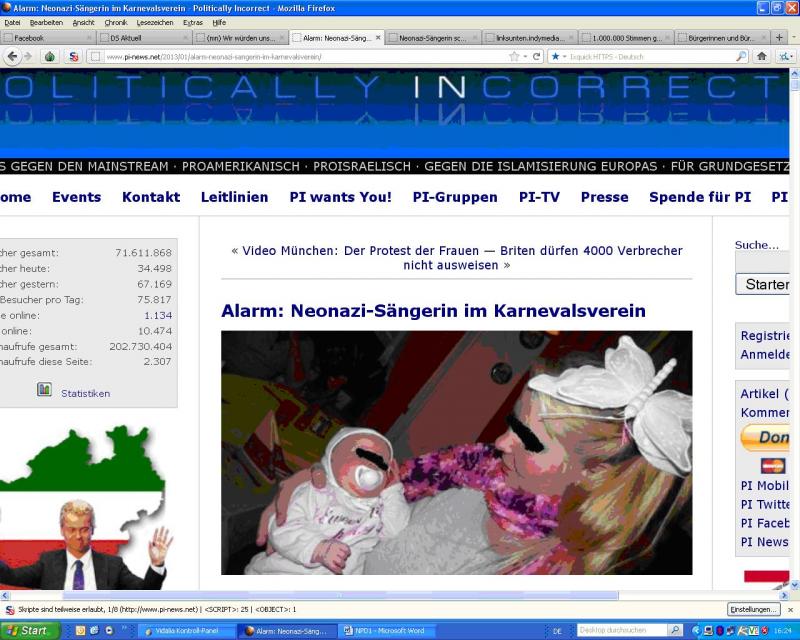Click the horizontal scrollbar at page bottom
Viewport: 800px width, 640px height.
click(x=400, y=595)
